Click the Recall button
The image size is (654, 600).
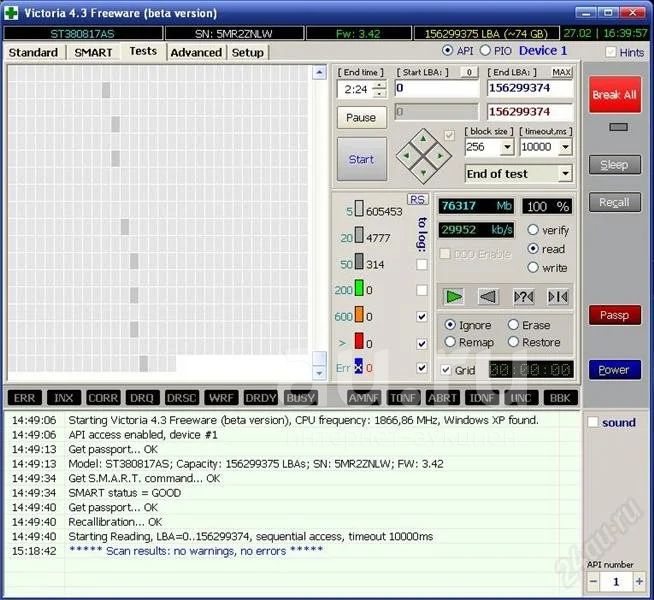tap(615, 202)
